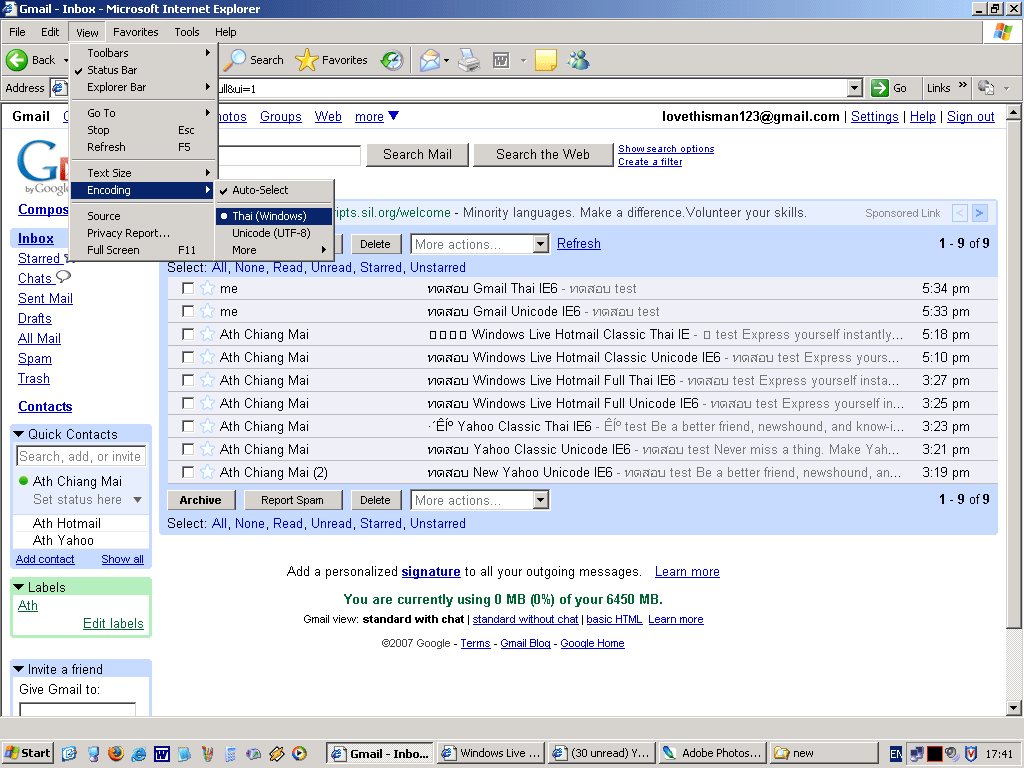This screenshot has height=768, width=1024.
Task: Click the EN language indicator in tray
Action: (x=896, y=754)
